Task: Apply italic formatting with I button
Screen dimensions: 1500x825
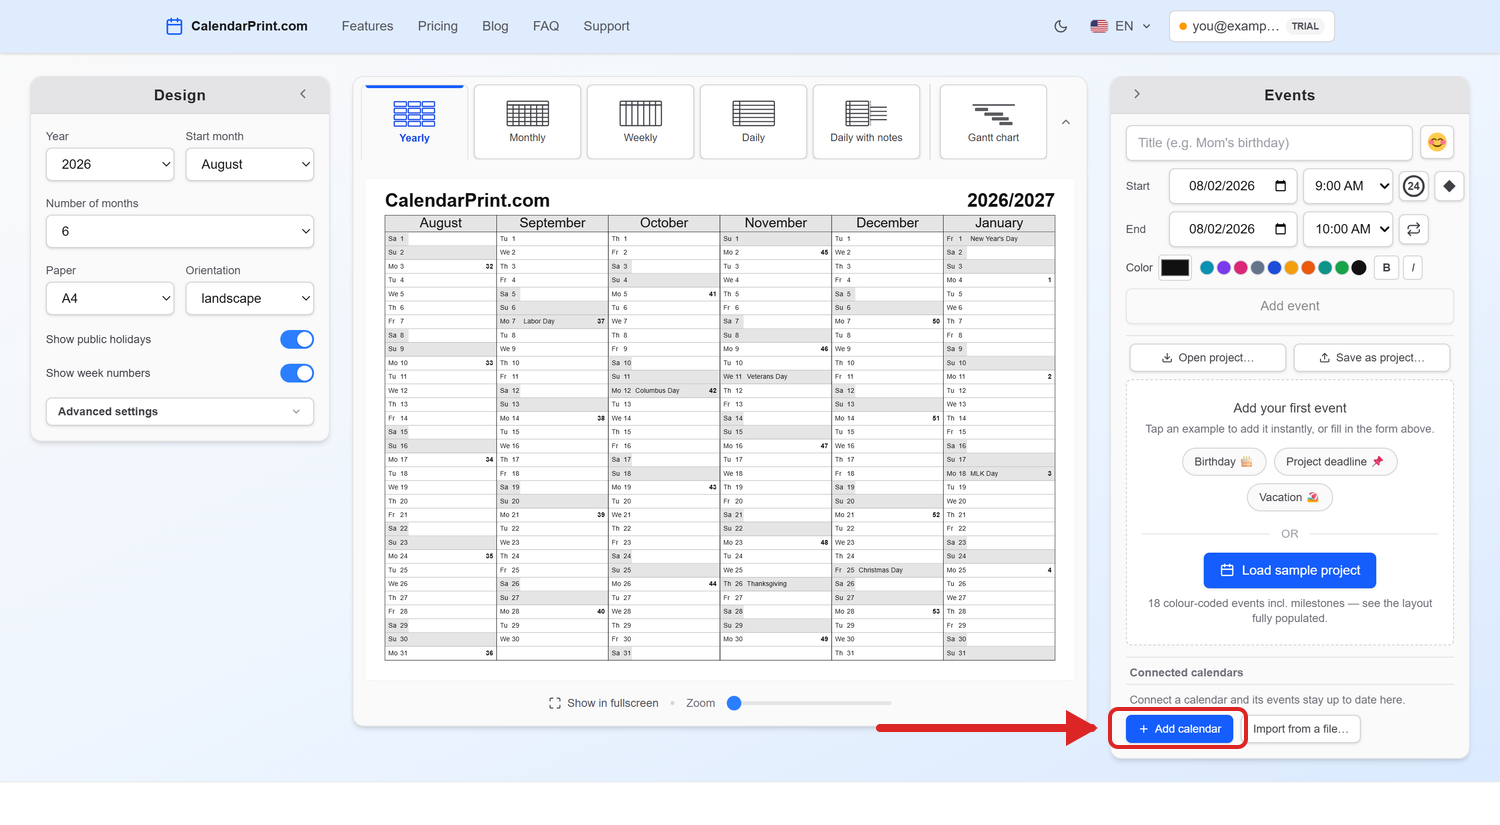Action: click(x=1413, y=267)
